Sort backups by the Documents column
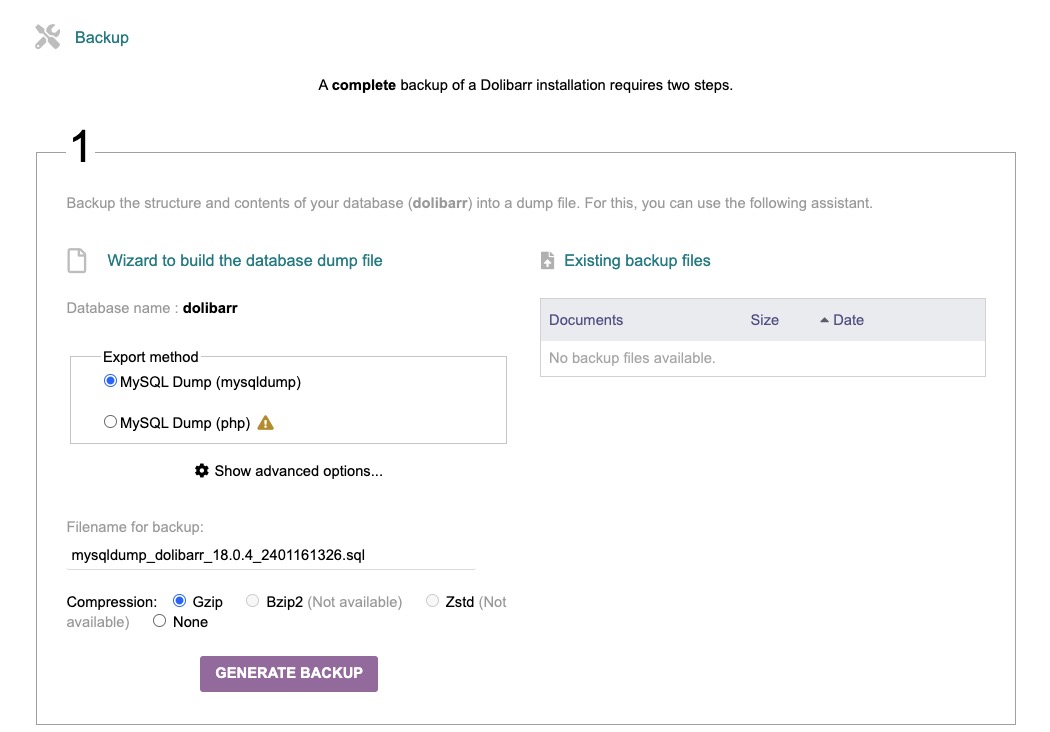Viewport: 1050px width, 732px height. (586, 319)
